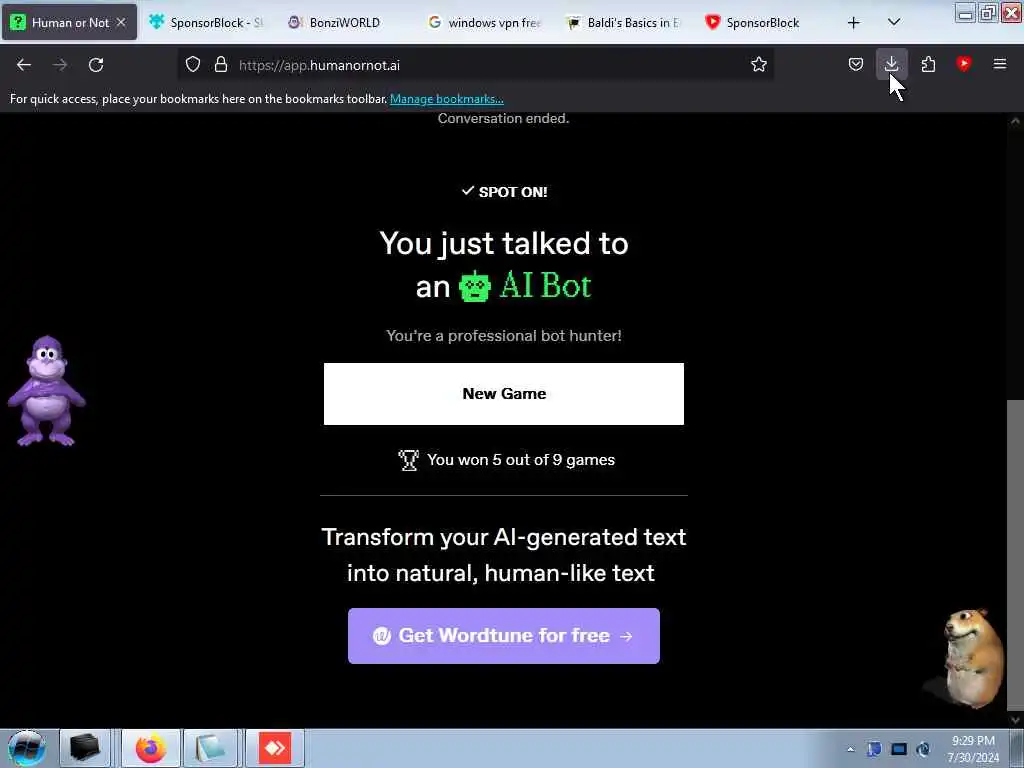Open the Extensions puzzle icon
This screenshot has width=1024, height=768.
(928, 65)
